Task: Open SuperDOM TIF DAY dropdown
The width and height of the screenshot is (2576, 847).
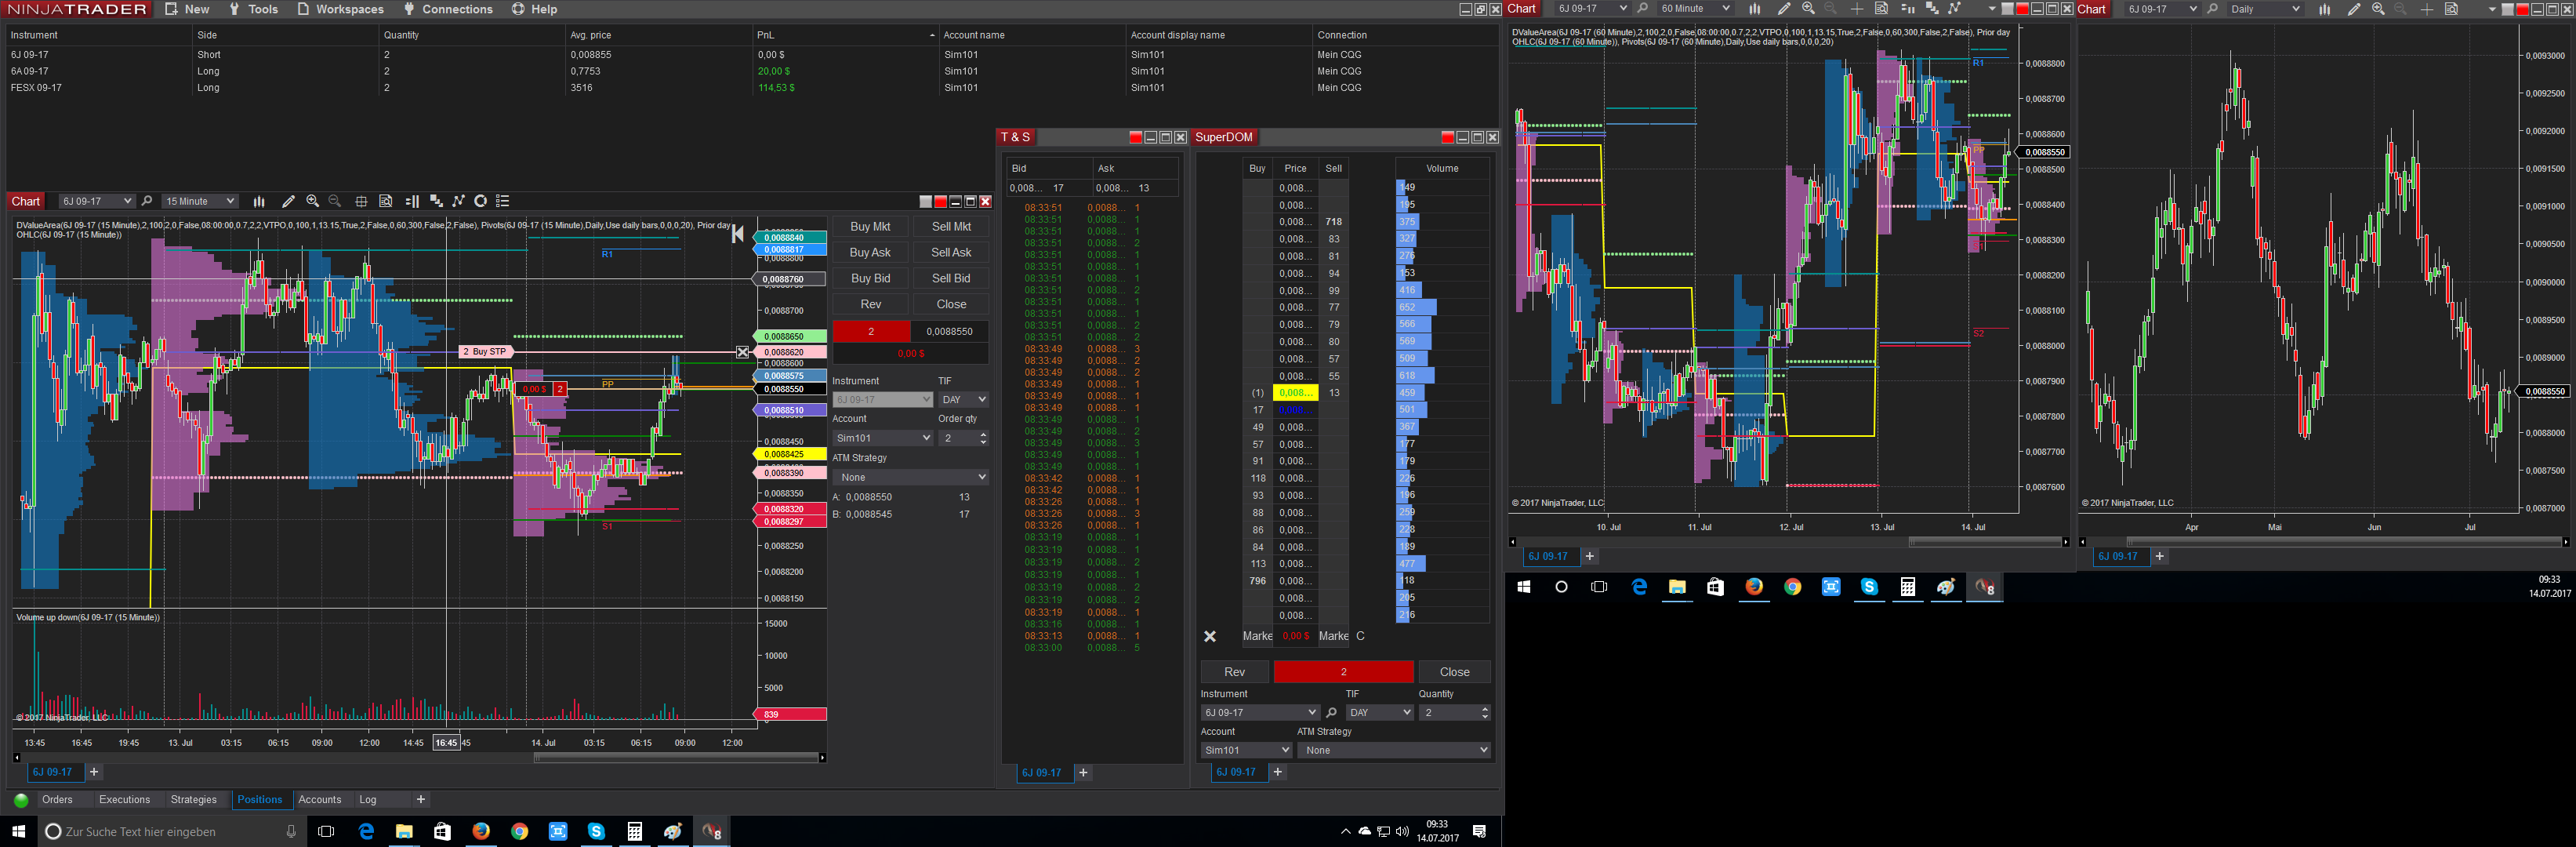Action: point(1380,713)
